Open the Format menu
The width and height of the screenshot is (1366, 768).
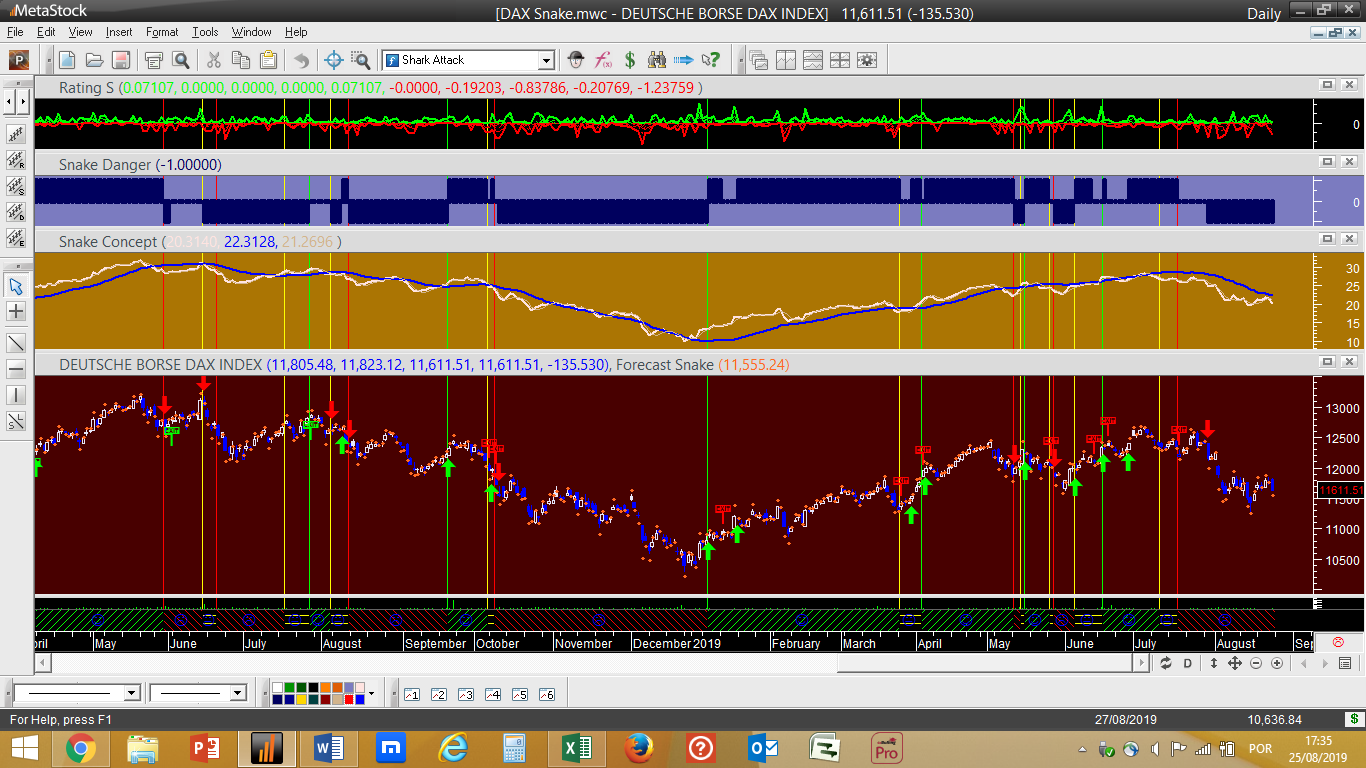click(x=162, y=32)
